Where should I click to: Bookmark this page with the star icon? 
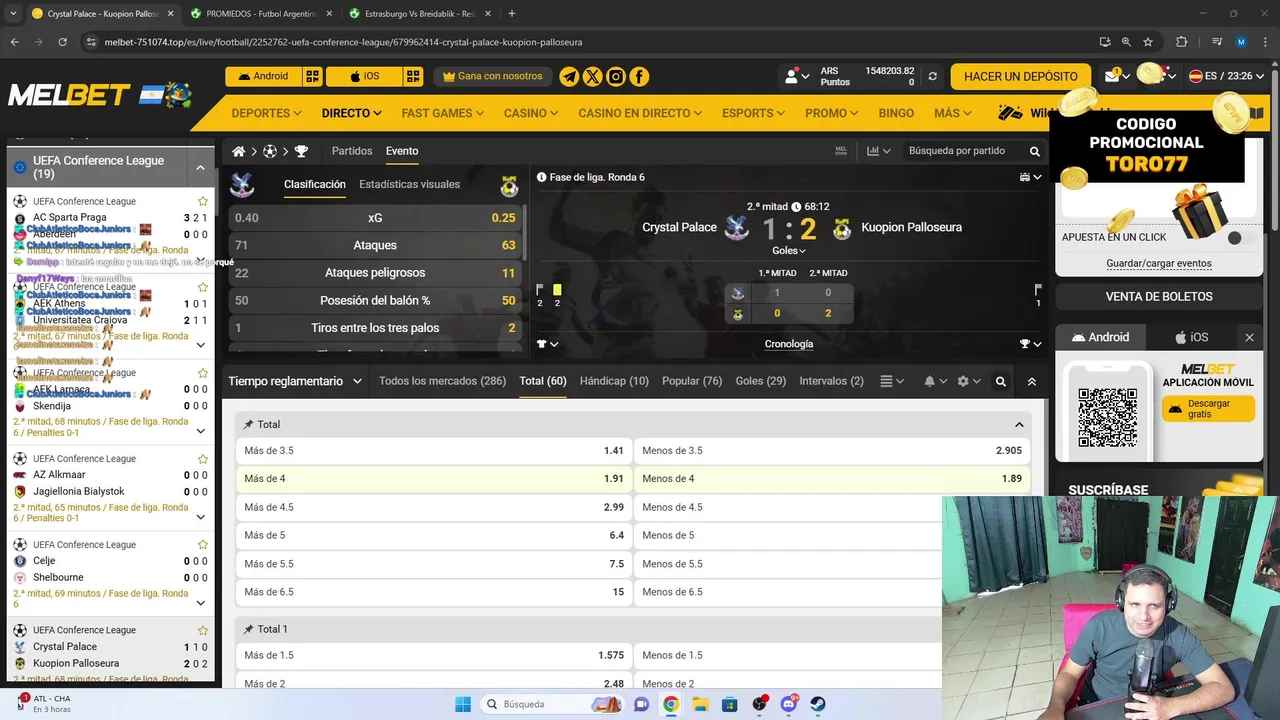1148,42
